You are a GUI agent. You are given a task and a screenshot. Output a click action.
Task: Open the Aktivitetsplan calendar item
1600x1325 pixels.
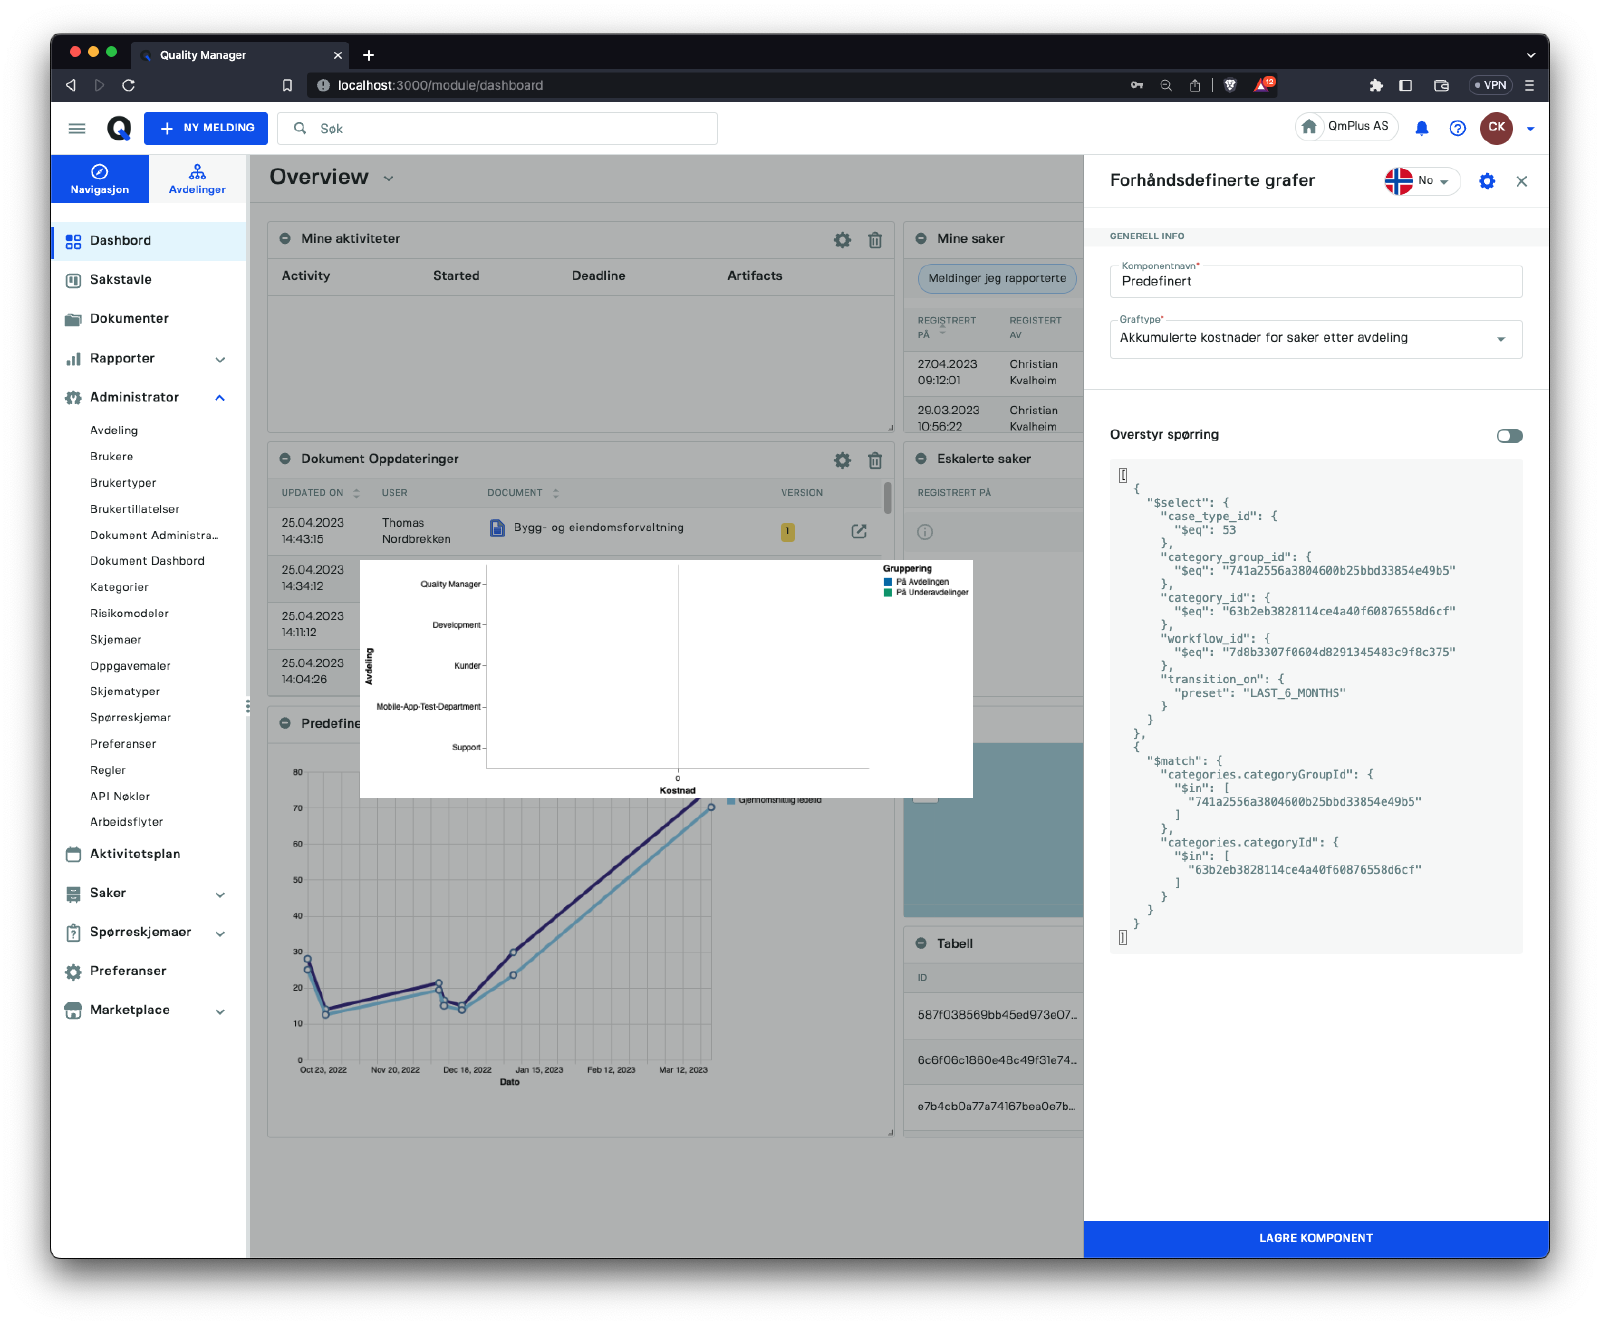[135, 854]
